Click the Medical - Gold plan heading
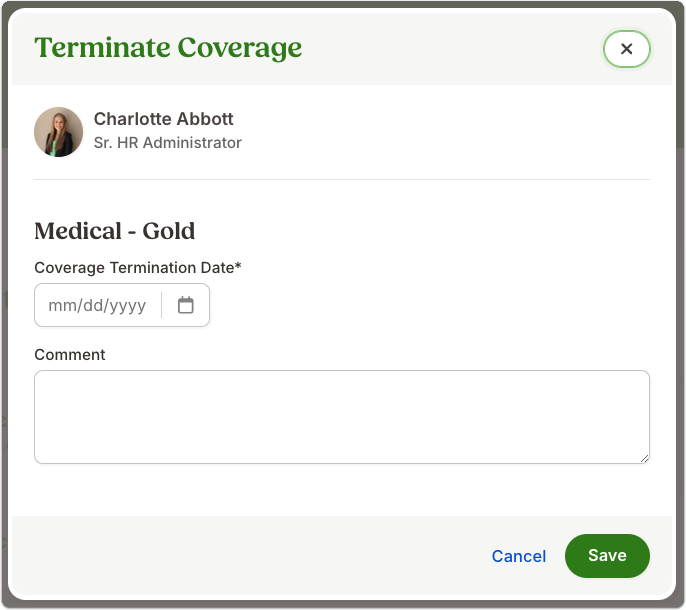686x610 pixels. (115, 231)
